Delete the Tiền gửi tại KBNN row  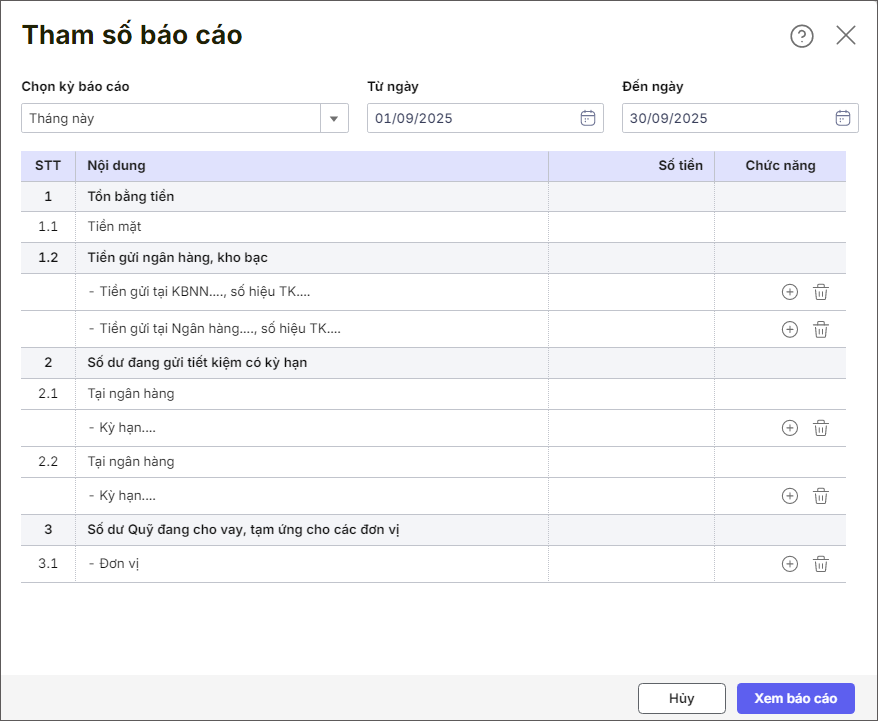821,292
